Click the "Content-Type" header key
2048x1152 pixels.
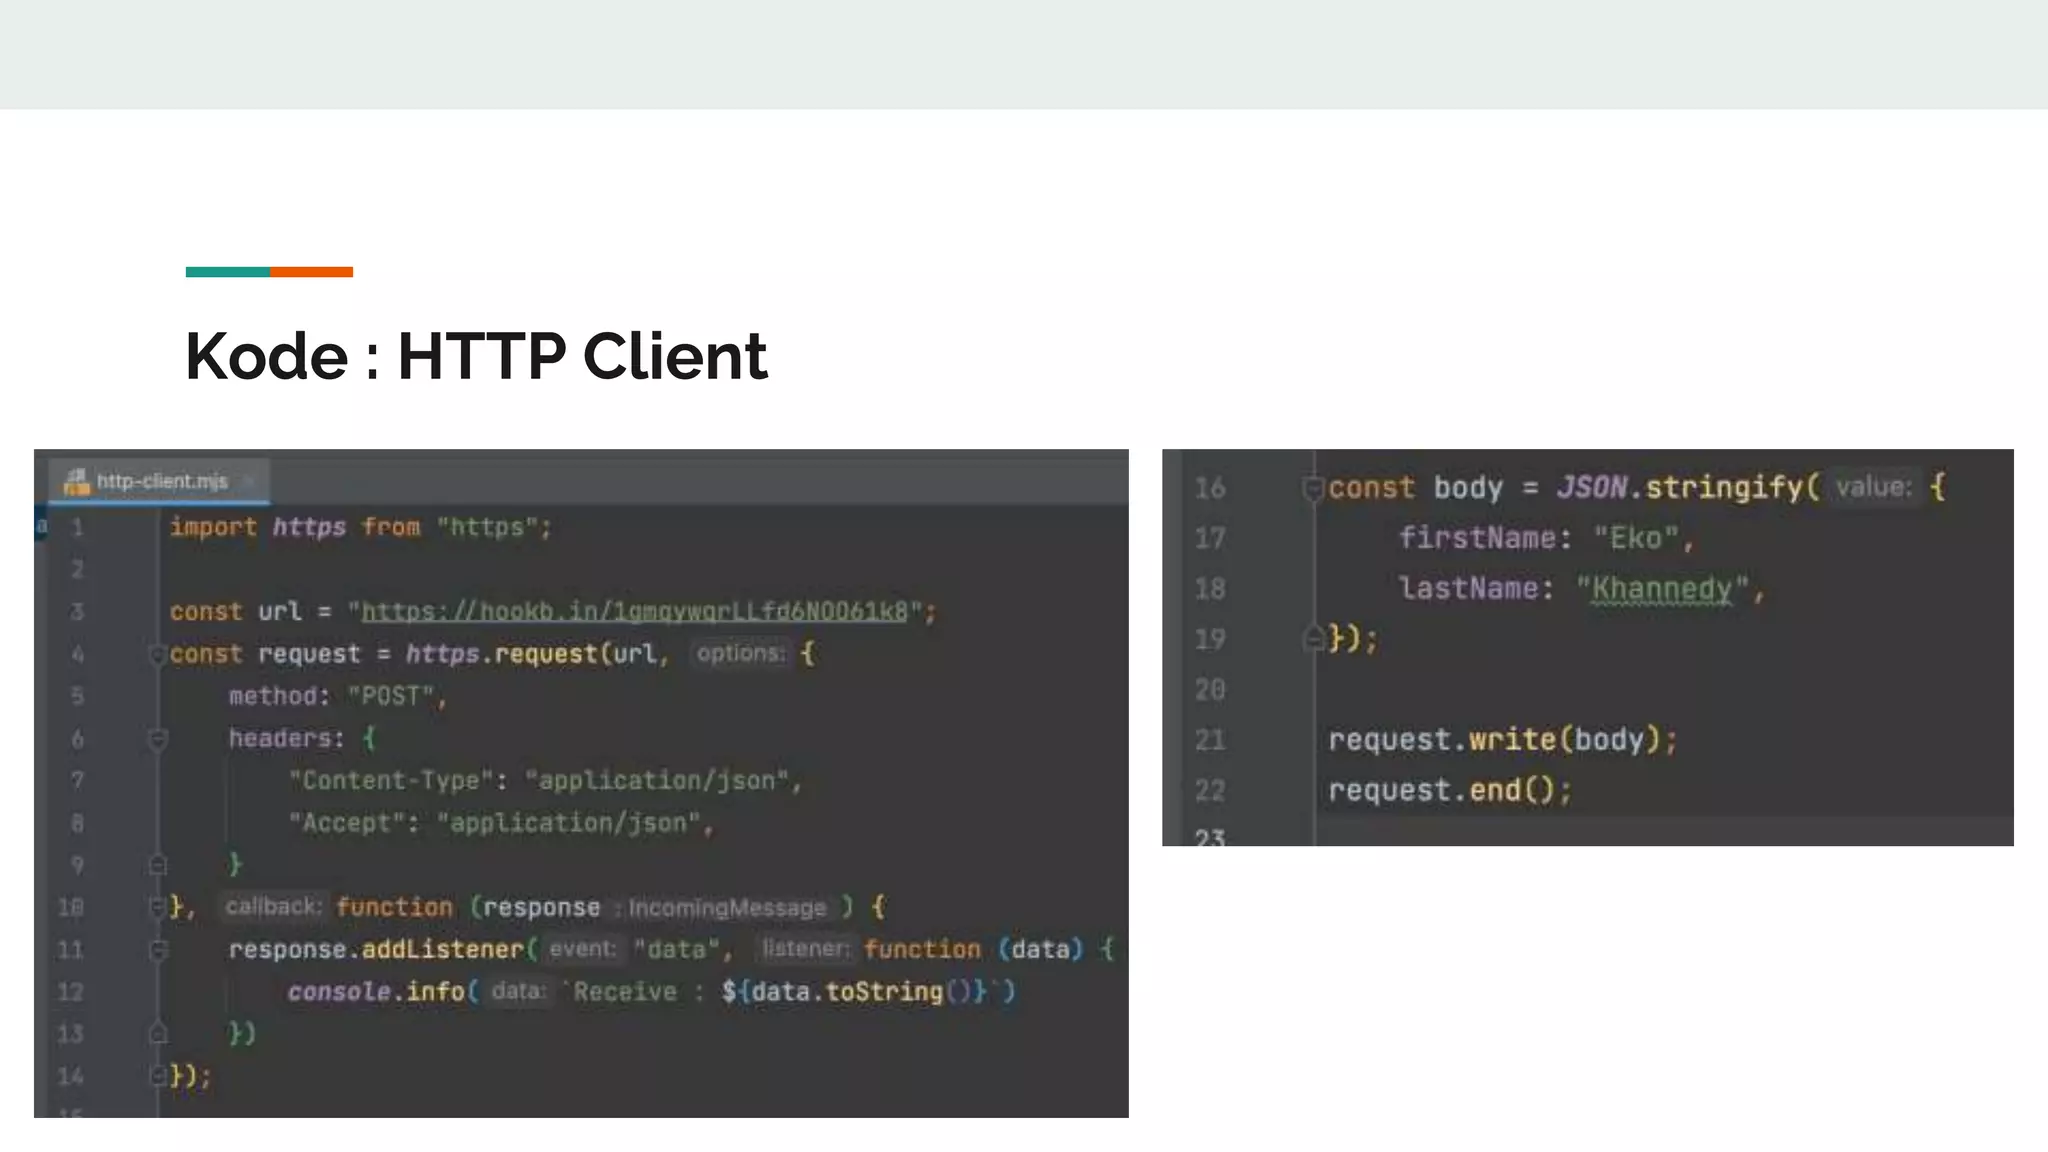click(x=391, y=780)
